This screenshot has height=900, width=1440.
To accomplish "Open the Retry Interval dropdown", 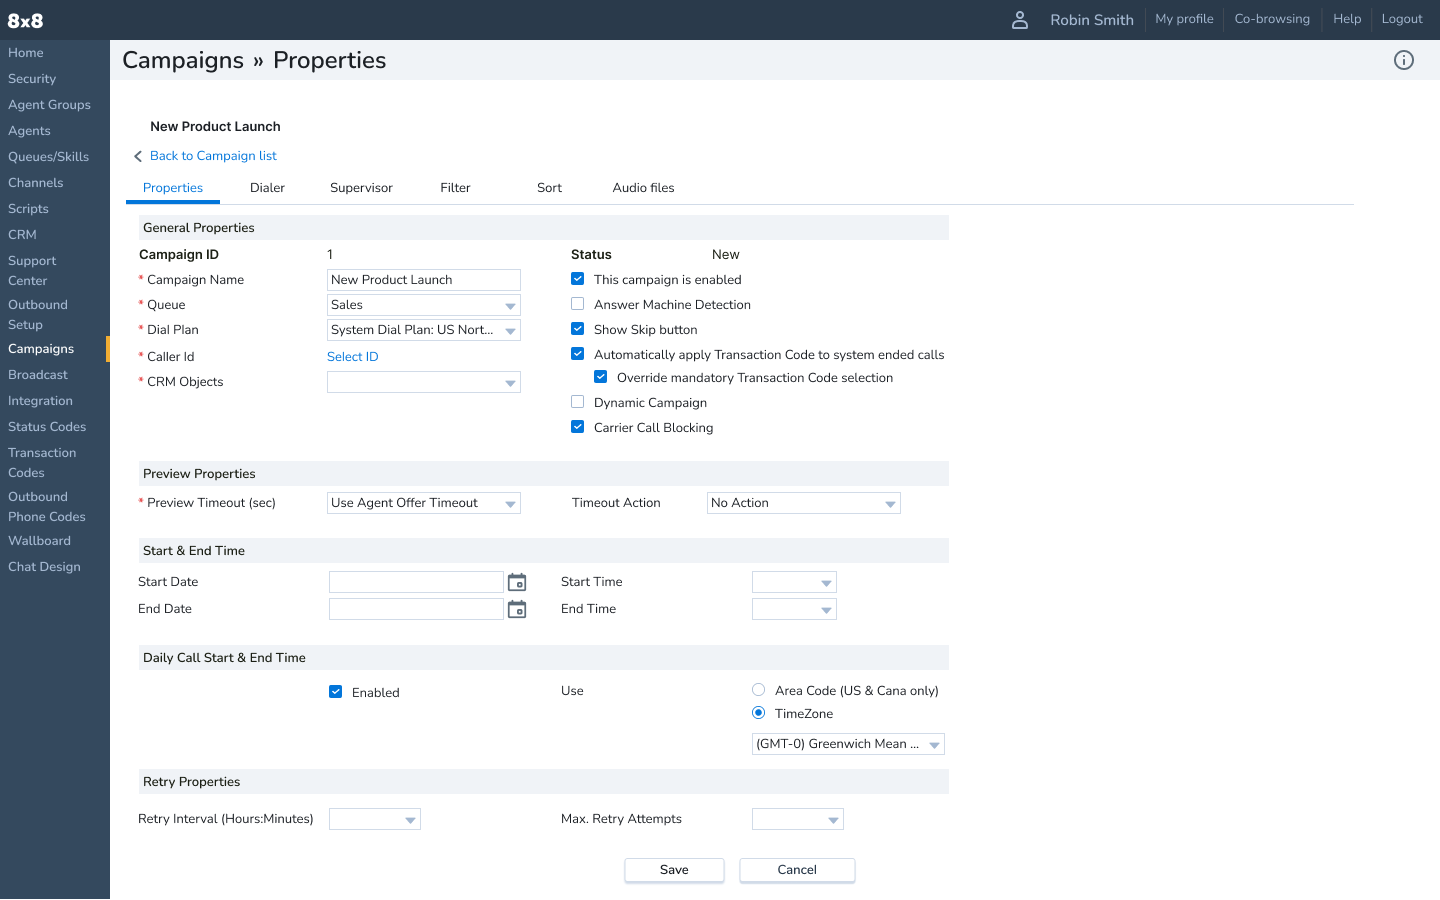I will coord(375,819).
